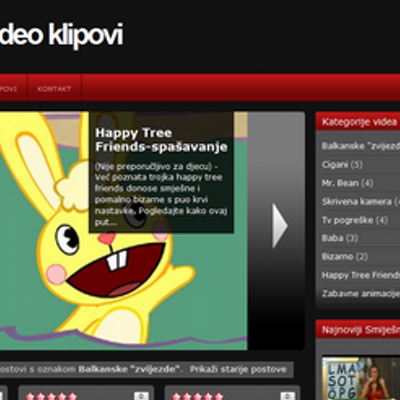400x400 pixels.
Task: Select the Baba (3) category
Action: point(340,238)
